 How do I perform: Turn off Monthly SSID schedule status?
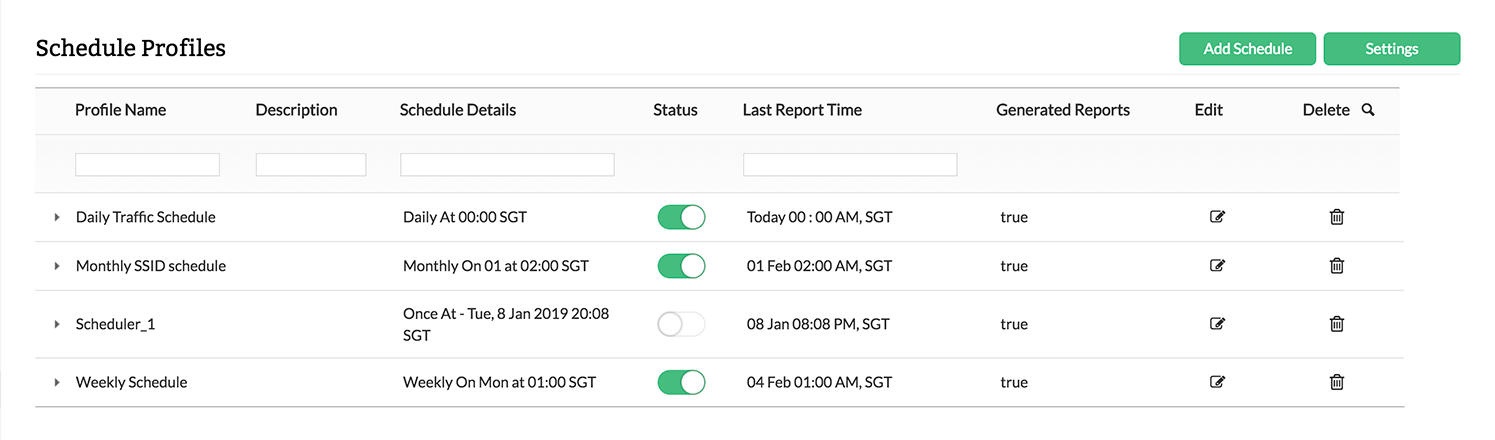[681, 266]
